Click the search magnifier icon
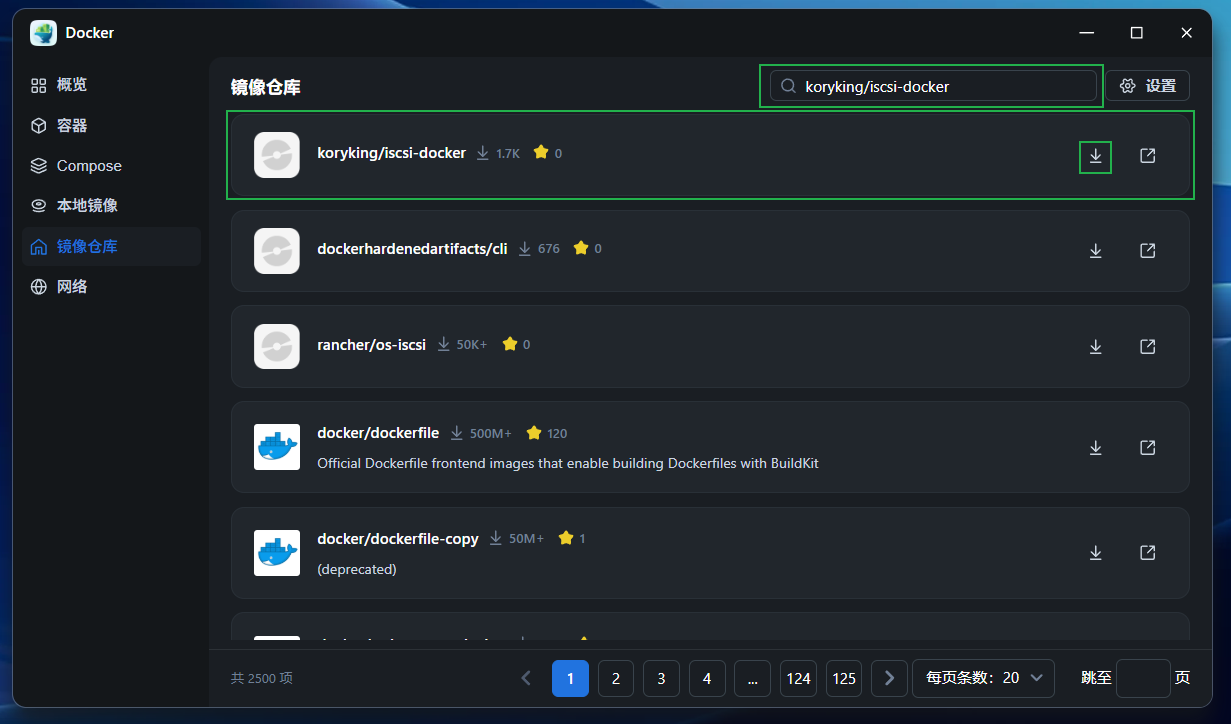This screenshot has height=724, width=1231. (788, 86)
